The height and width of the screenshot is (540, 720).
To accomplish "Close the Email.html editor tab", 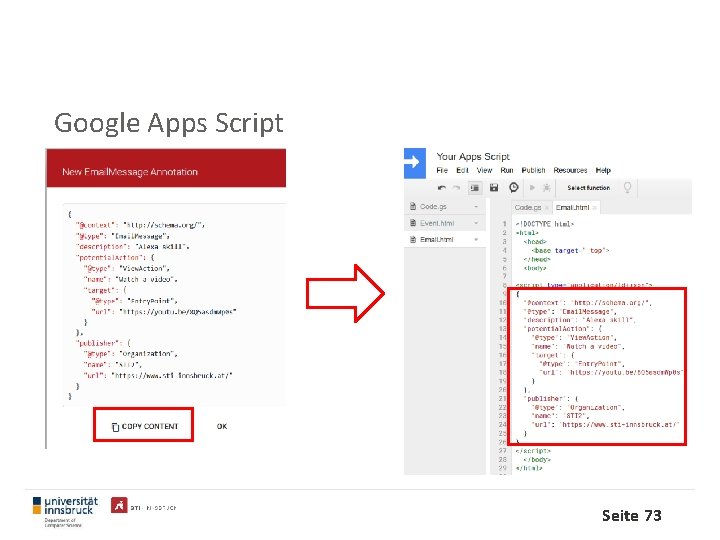I will coord(594,208).
